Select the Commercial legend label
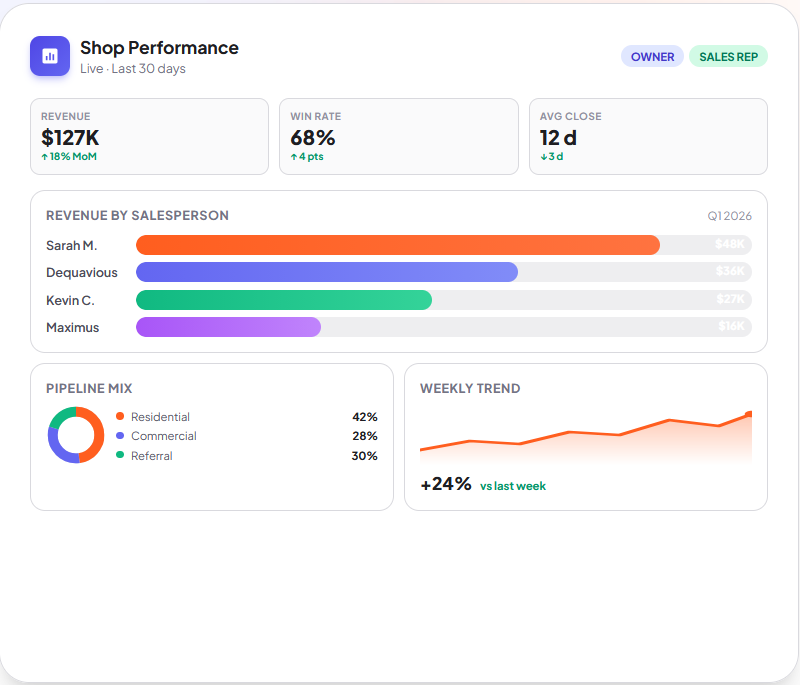The width and height of the screenshot is (800, 685). 164,436
